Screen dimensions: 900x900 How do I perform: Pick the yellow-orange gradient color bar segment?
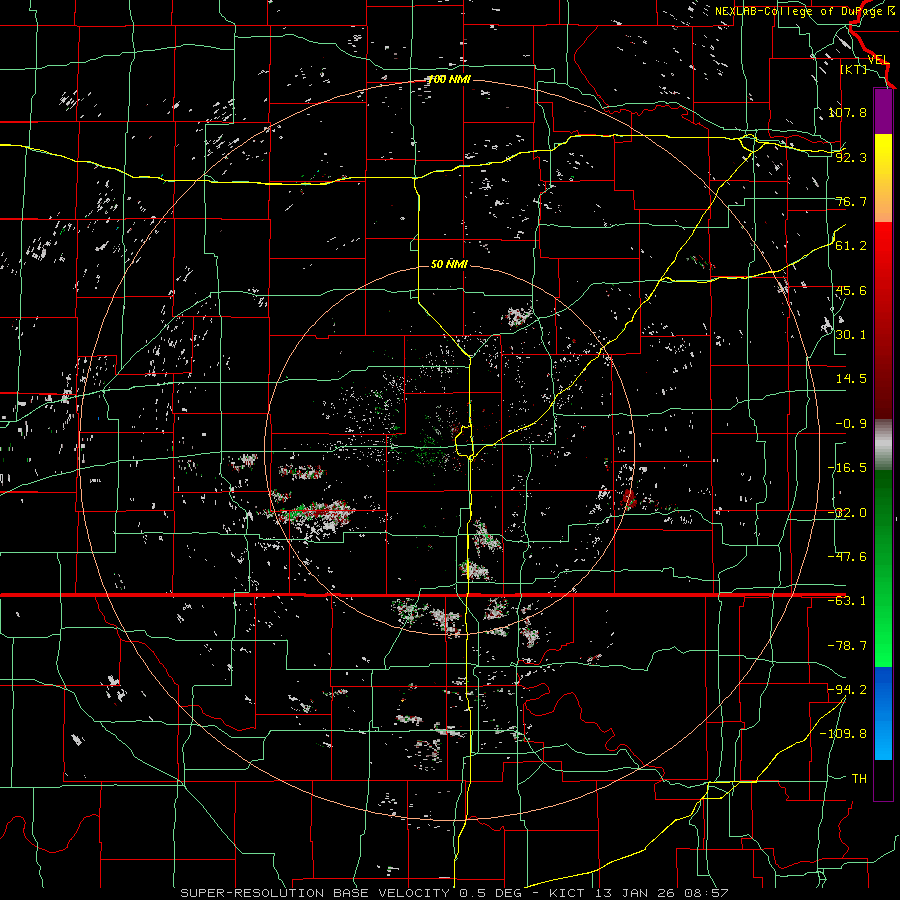pyautogui.click(x=883, y=178)
